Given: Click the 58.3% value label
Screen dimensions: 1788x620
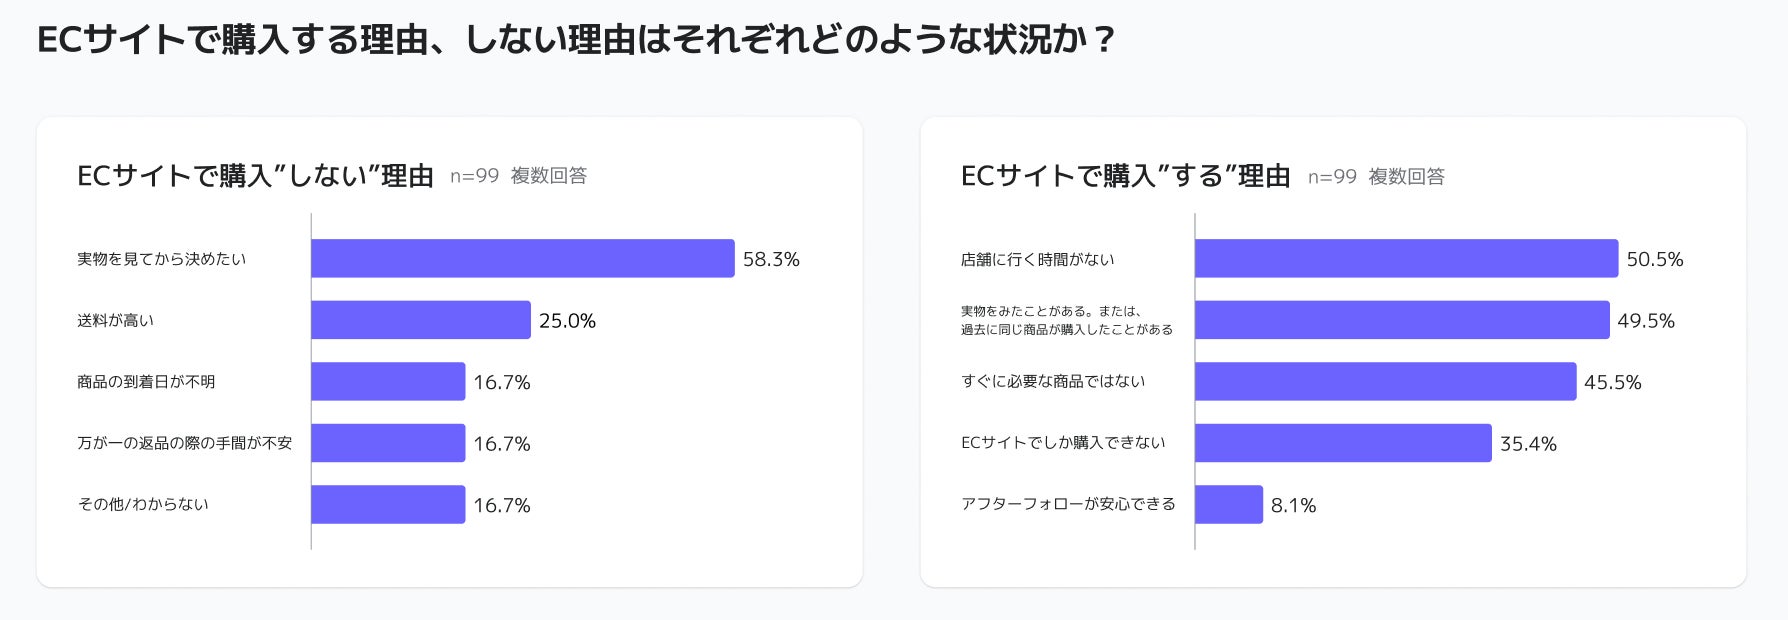Looking at the screenshot, I should pyautogui.click(x=771, y=259).
